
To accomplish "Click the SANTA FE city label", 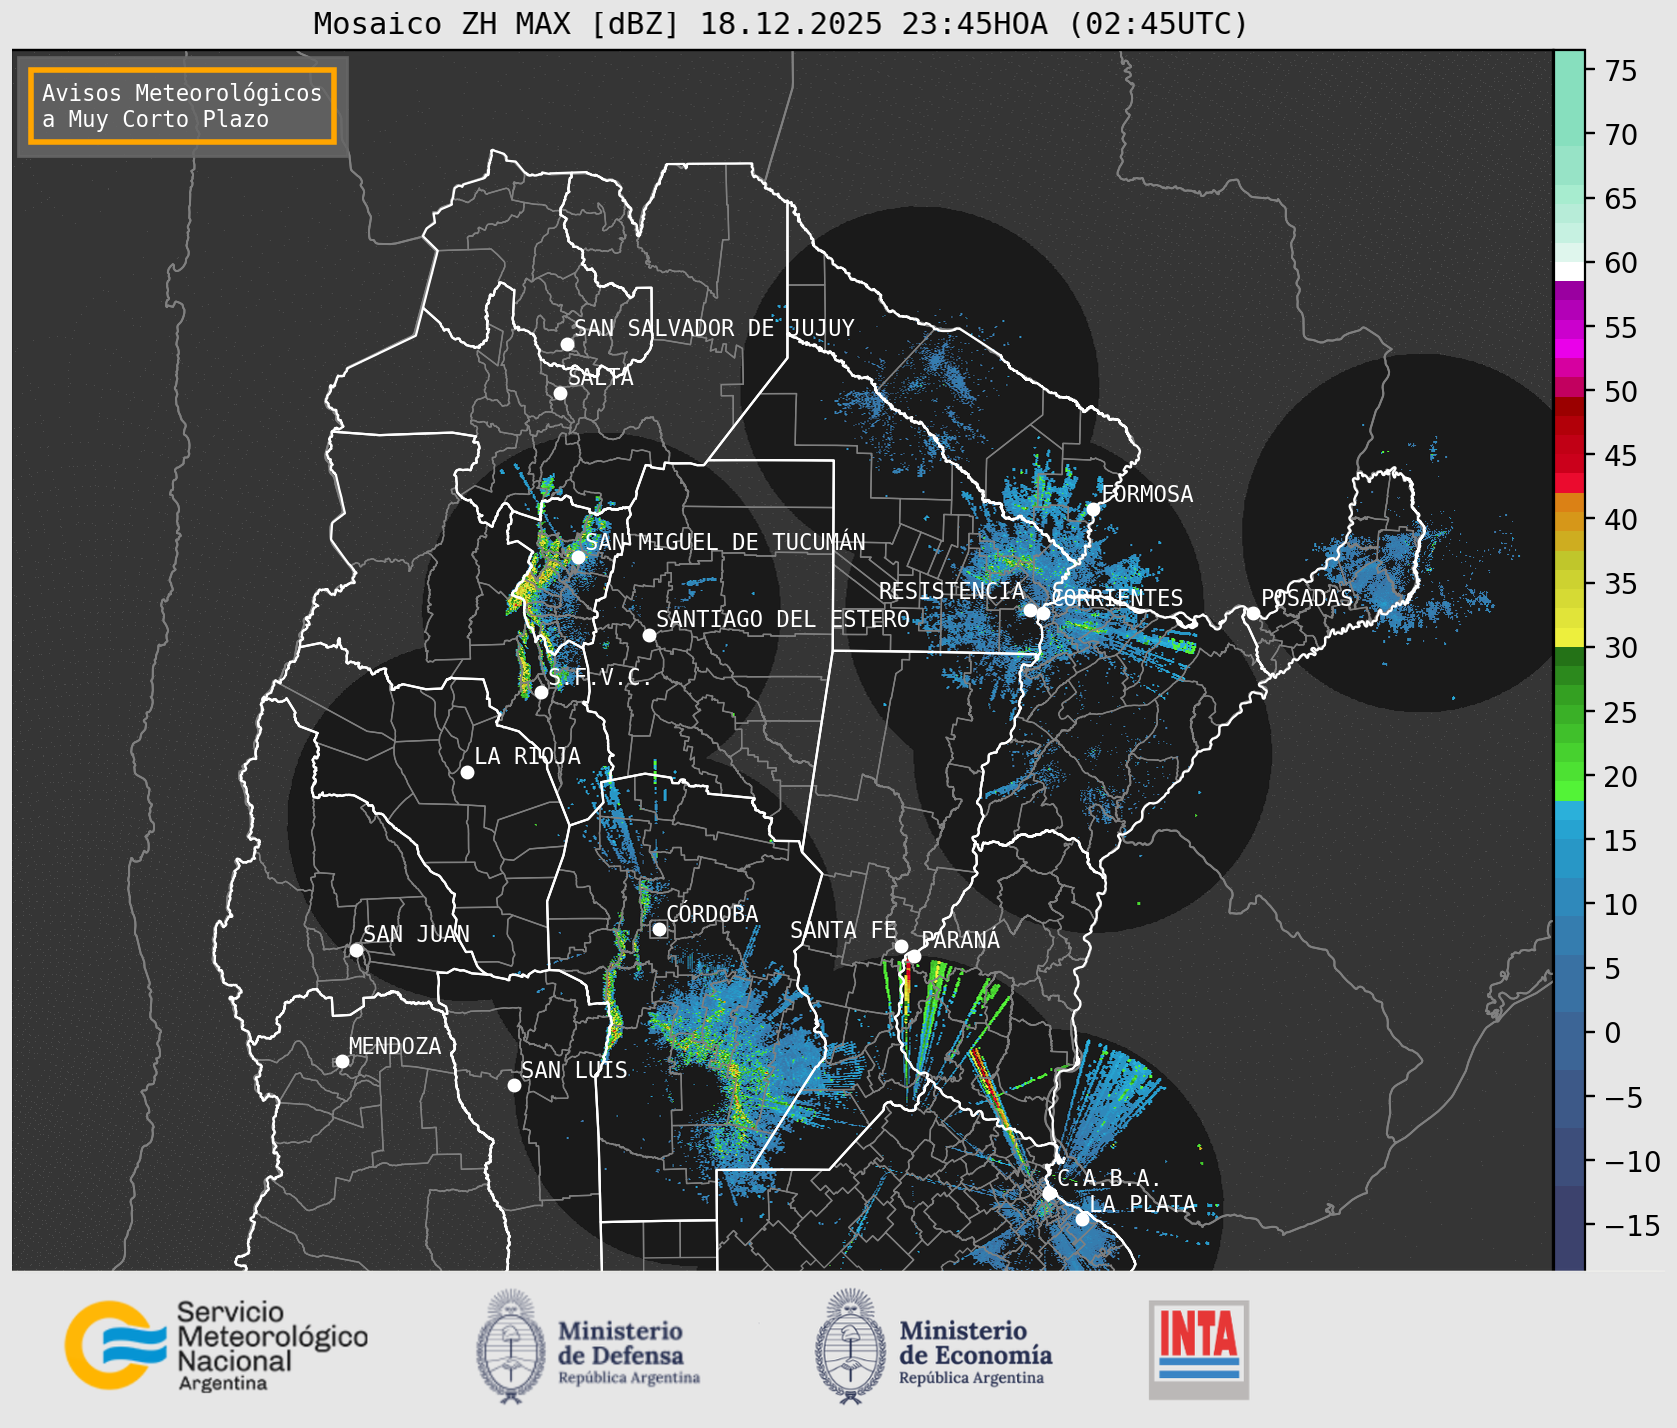I will [843, 930].
